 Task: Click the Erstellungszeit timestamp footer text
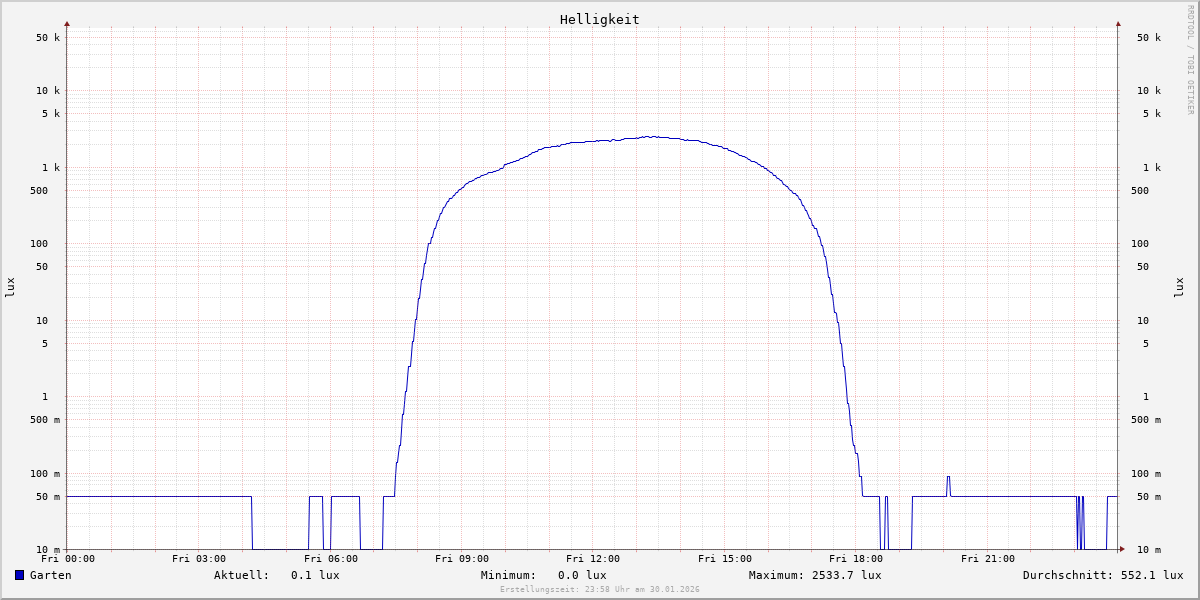(599, 589)
